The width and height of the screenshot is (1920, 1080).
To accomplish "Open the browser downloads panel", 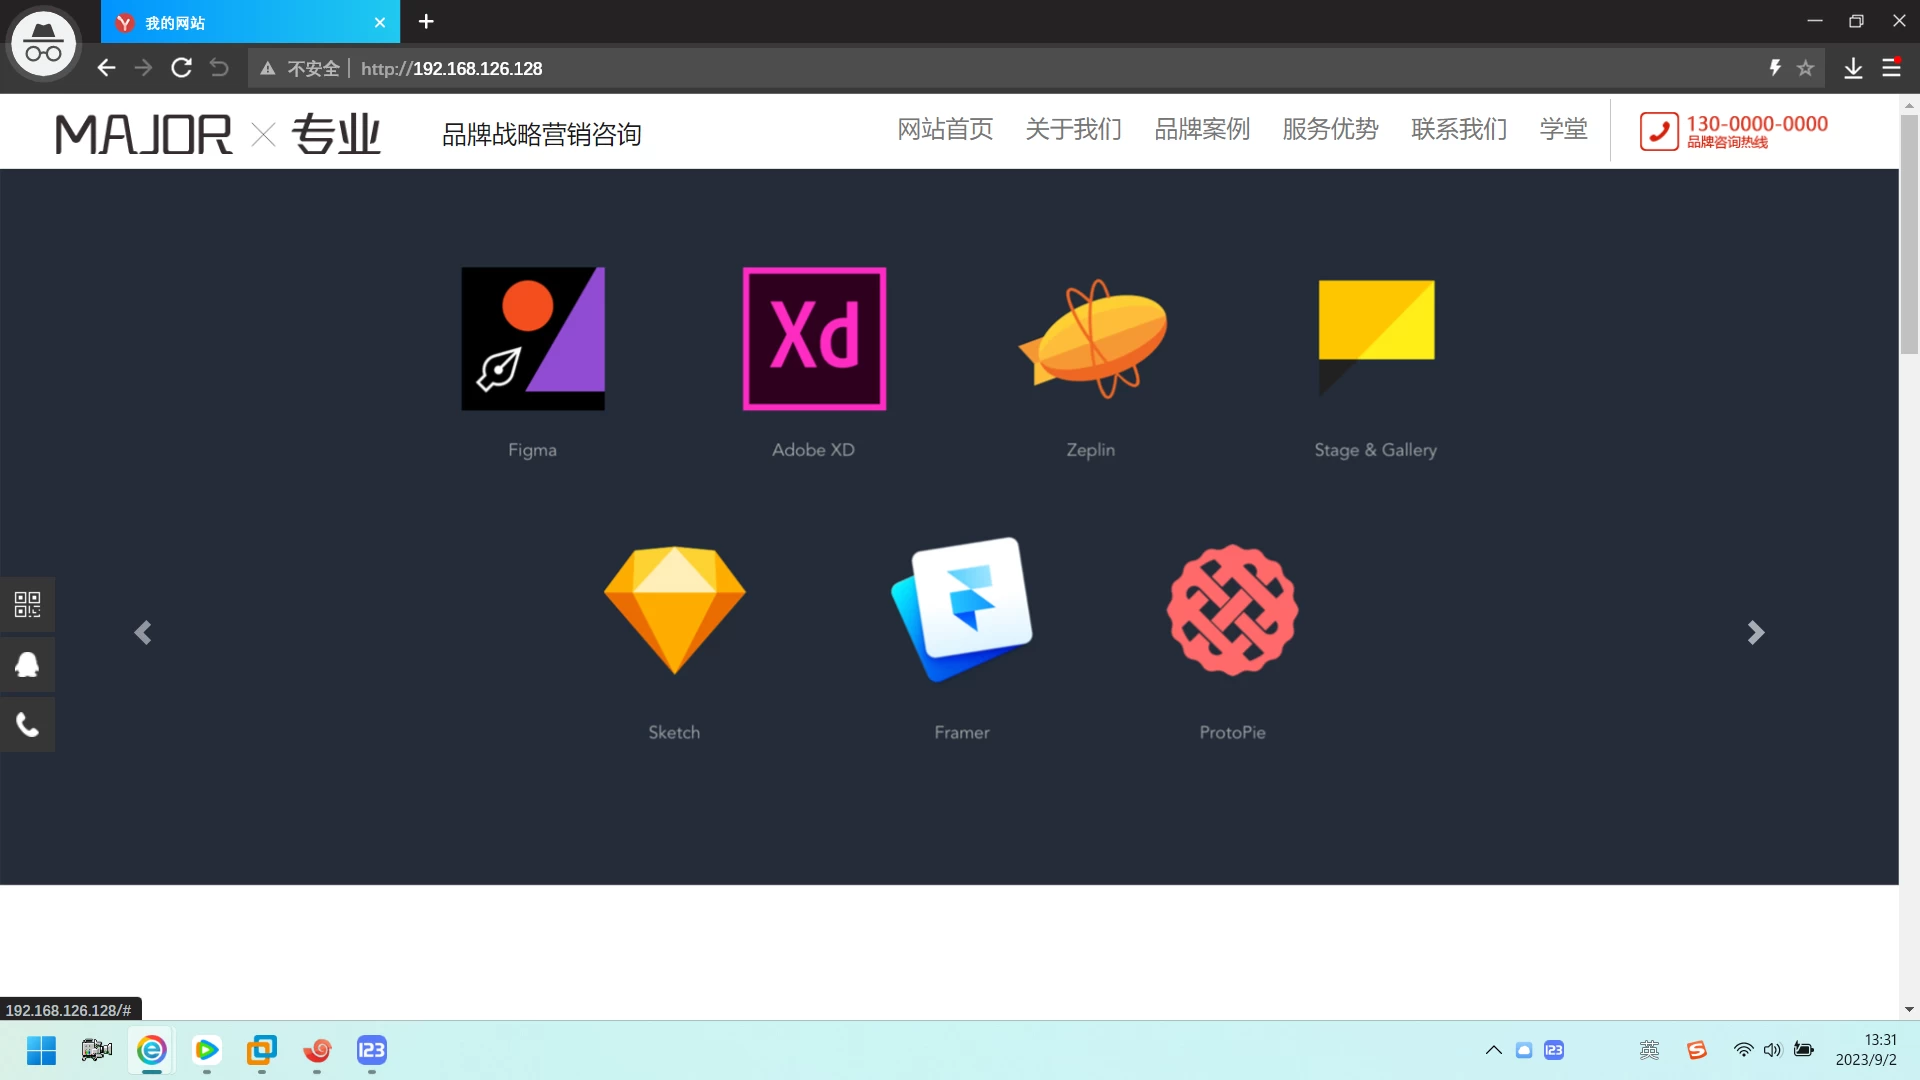I will tap(1853, 68).
